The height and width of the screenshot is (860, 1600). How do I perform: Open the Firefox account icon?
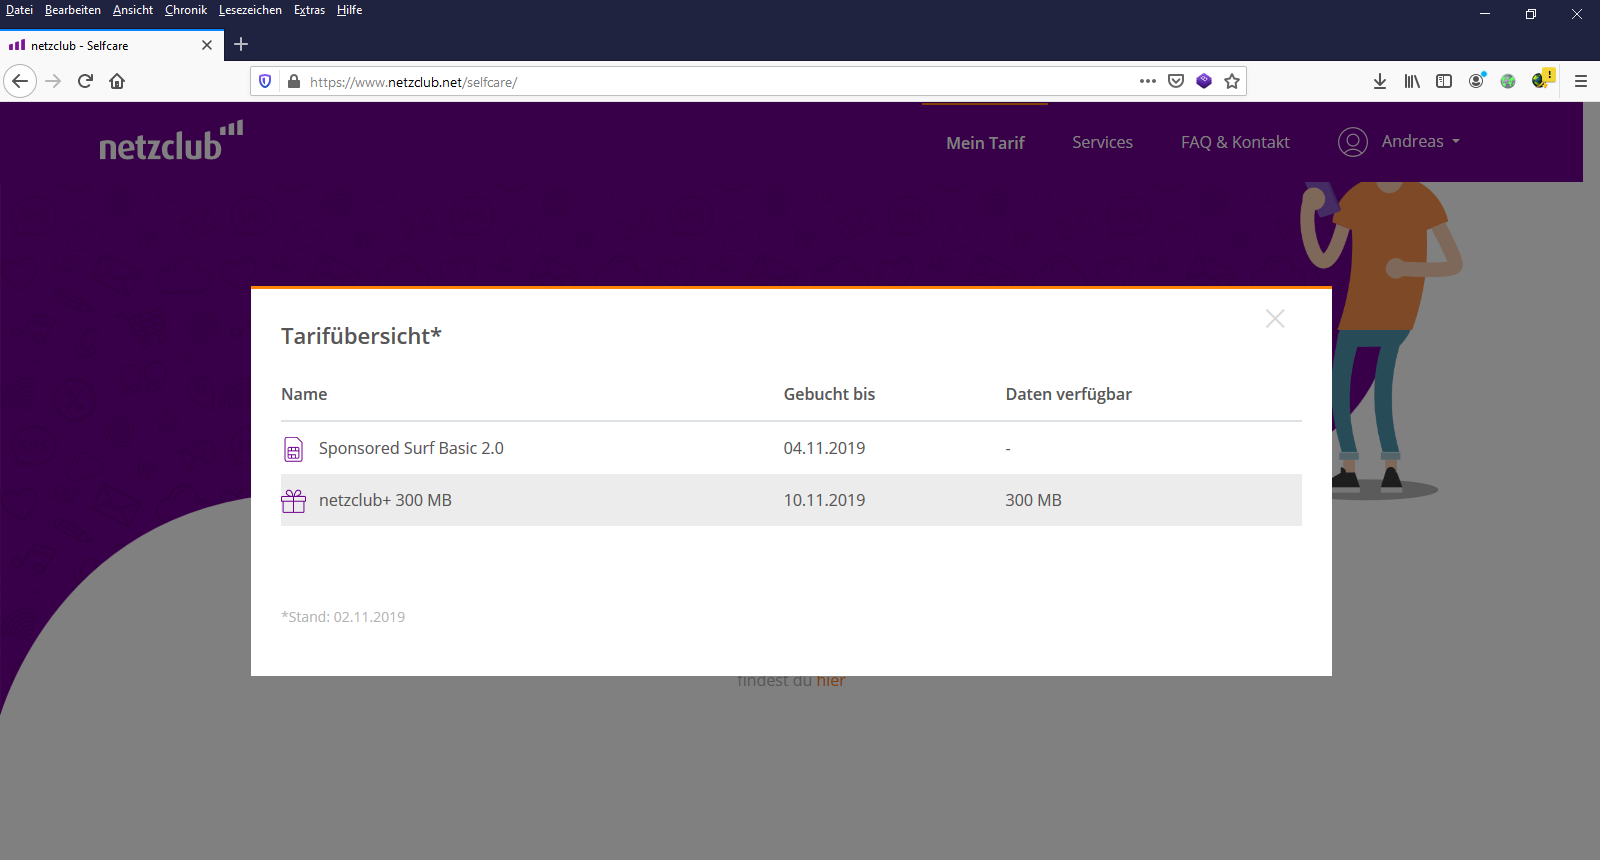1476,81
